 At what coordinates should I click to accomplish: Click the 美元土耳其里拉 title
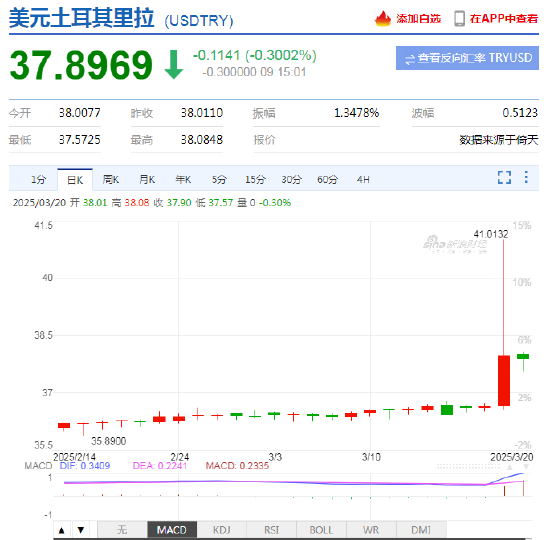click(81, 18)
